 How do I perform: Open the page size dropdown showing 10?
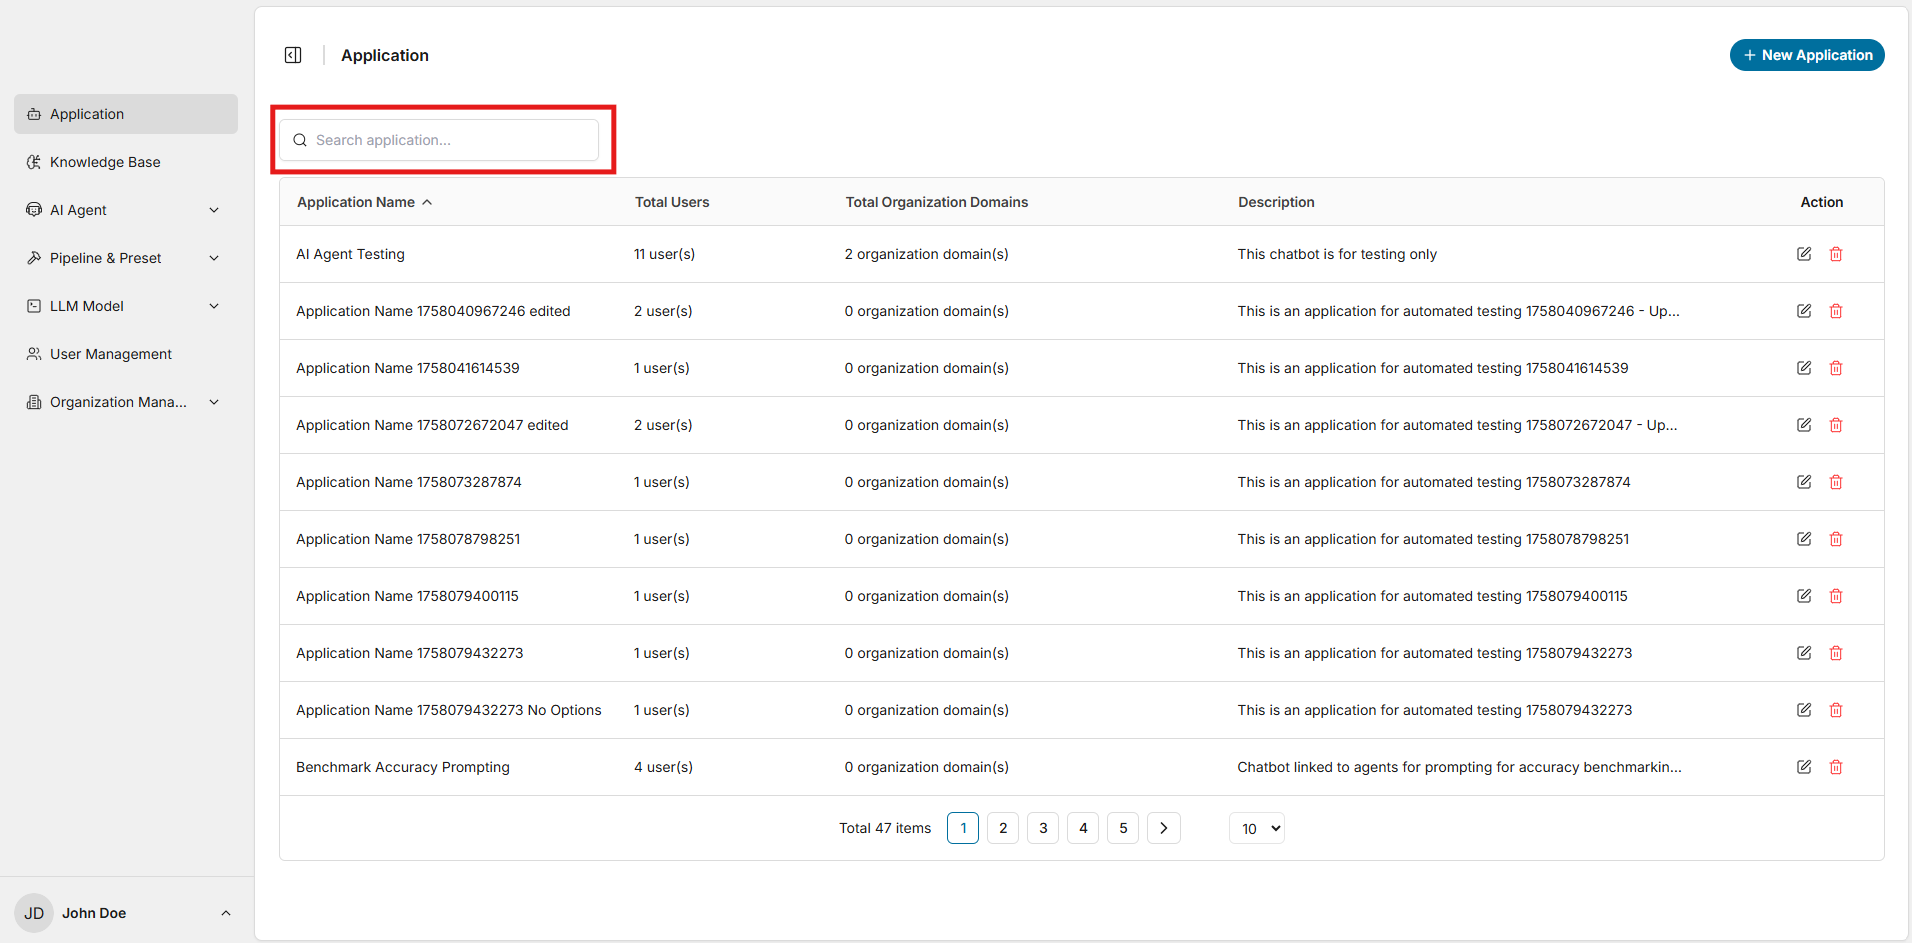(1256, 828)
